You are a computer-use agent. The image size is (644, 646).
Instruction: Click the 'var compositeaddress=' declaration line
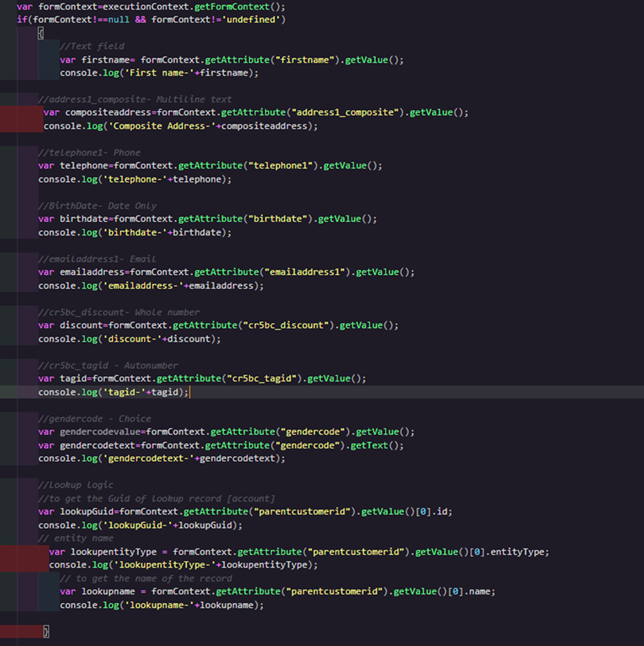point(256,112)
